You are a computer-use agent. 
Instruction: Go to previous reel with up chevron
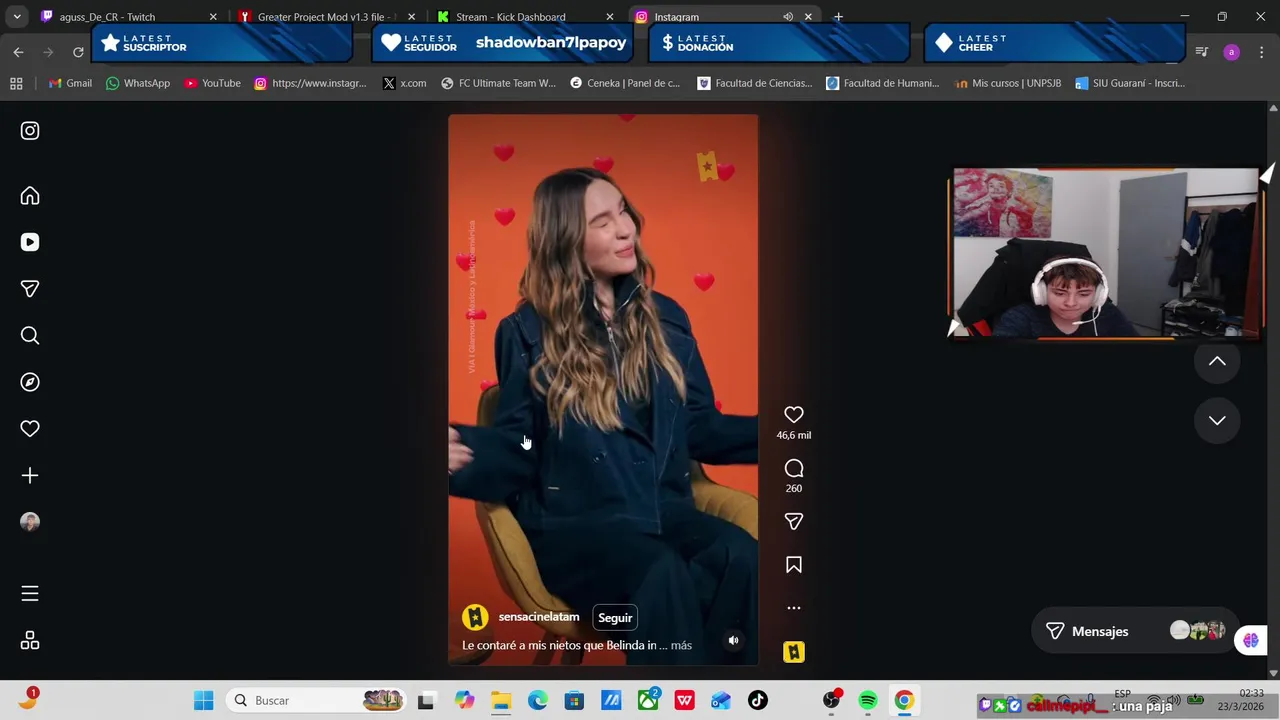pos(1217,362)
